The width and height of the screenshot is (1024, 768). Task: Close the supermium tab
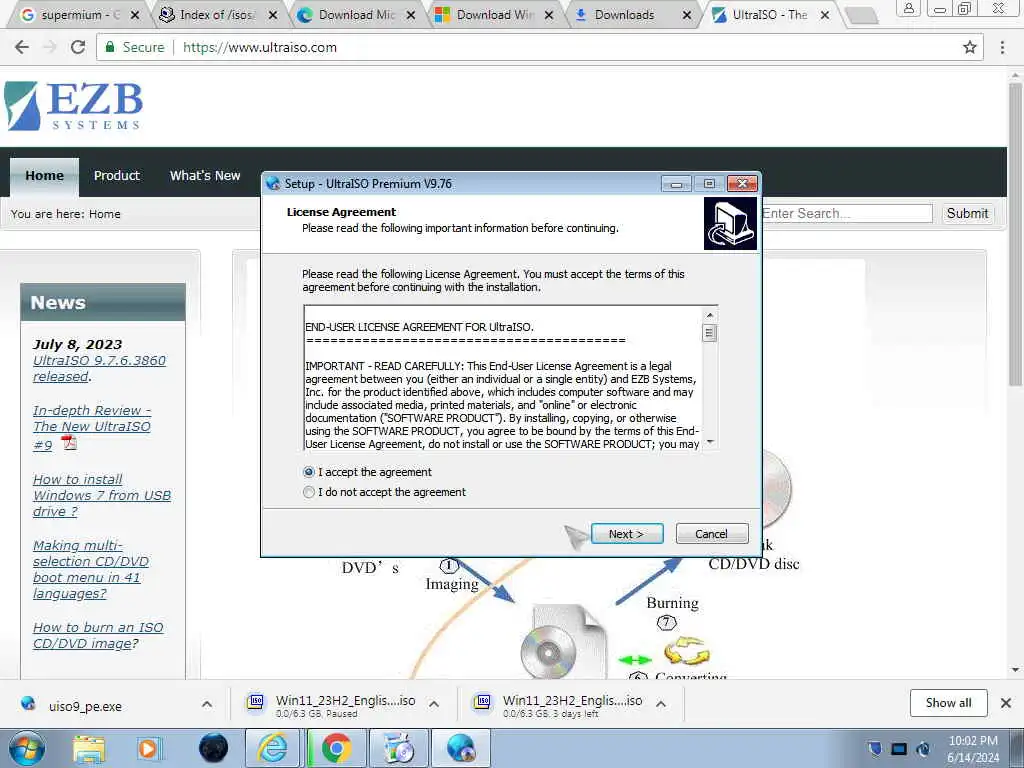(135, 15)
